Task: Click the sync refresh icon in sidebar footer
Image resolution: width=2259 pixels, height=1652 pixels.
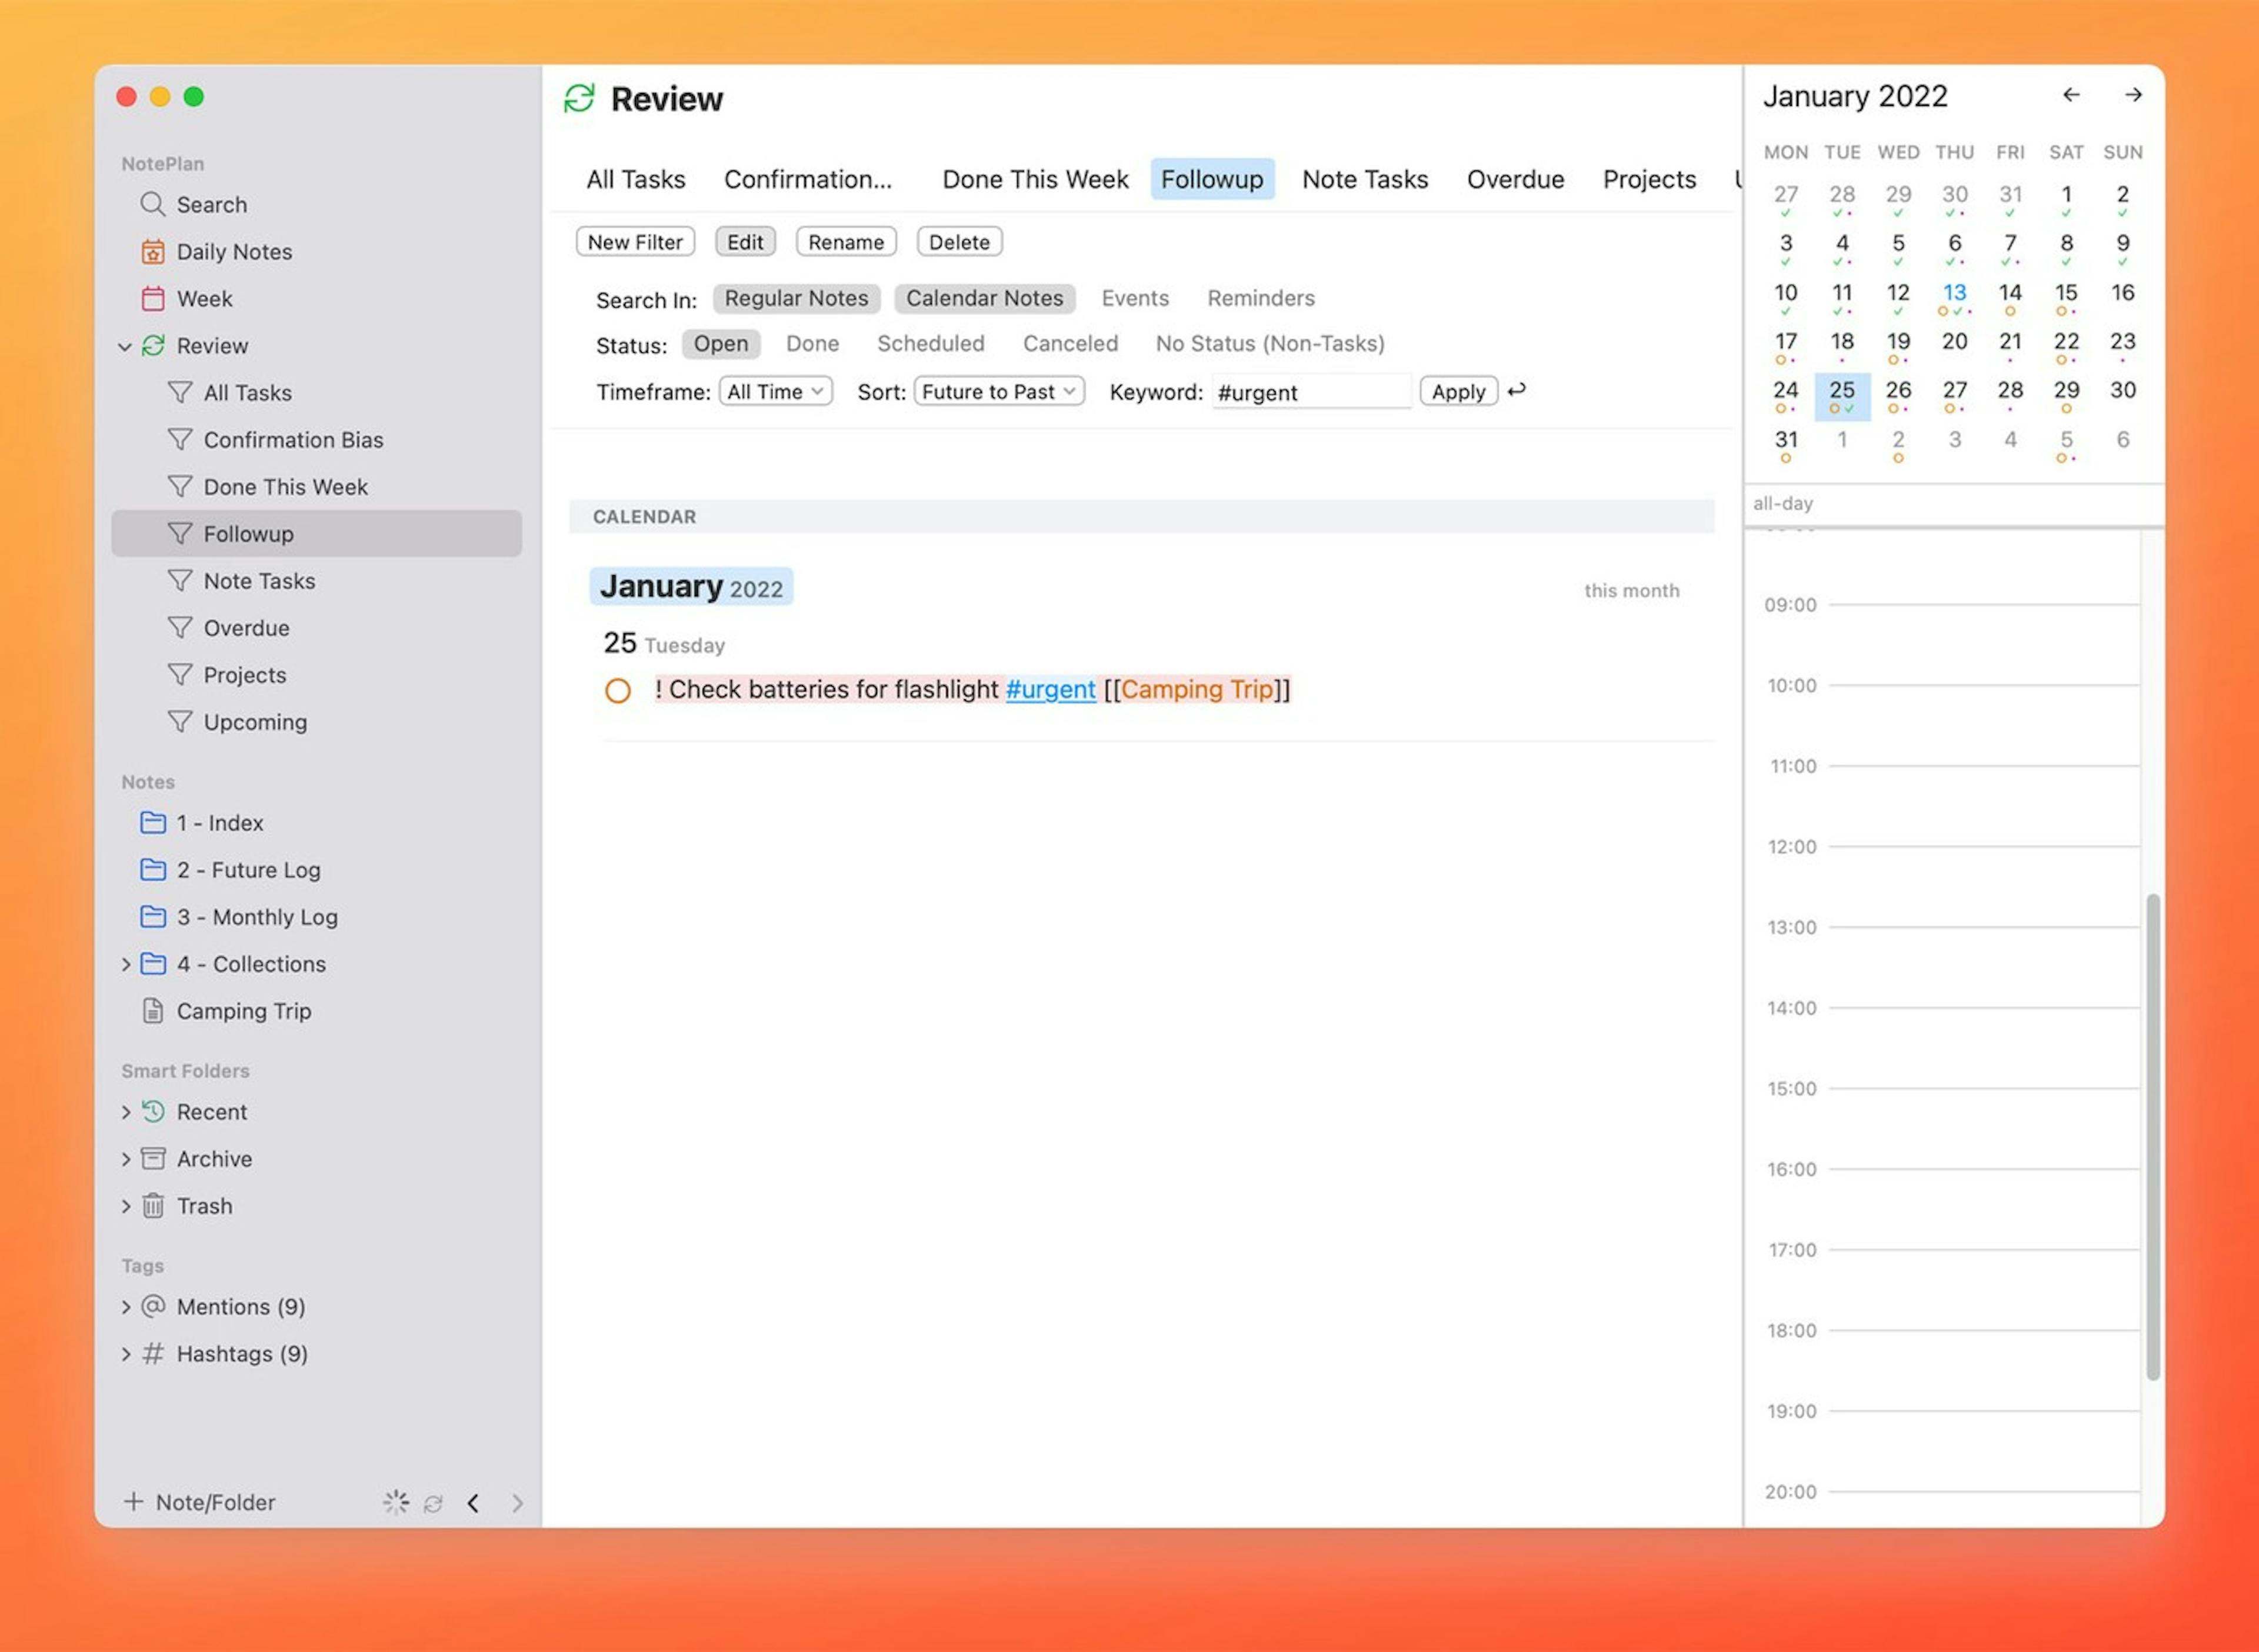Action: tap(433, 1503)
